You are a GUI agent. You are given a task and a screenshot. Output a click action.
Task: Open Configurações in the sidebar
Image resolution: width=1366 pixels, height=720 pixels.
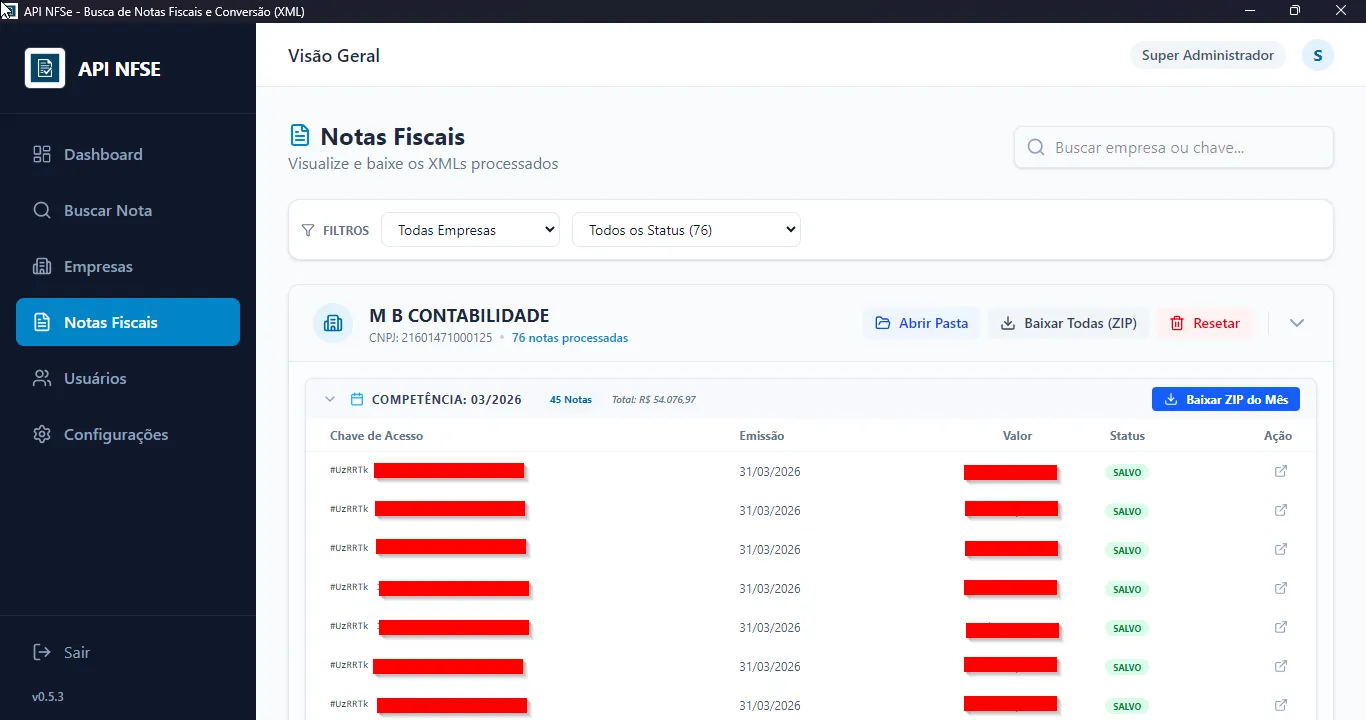[x=128, y=434]
